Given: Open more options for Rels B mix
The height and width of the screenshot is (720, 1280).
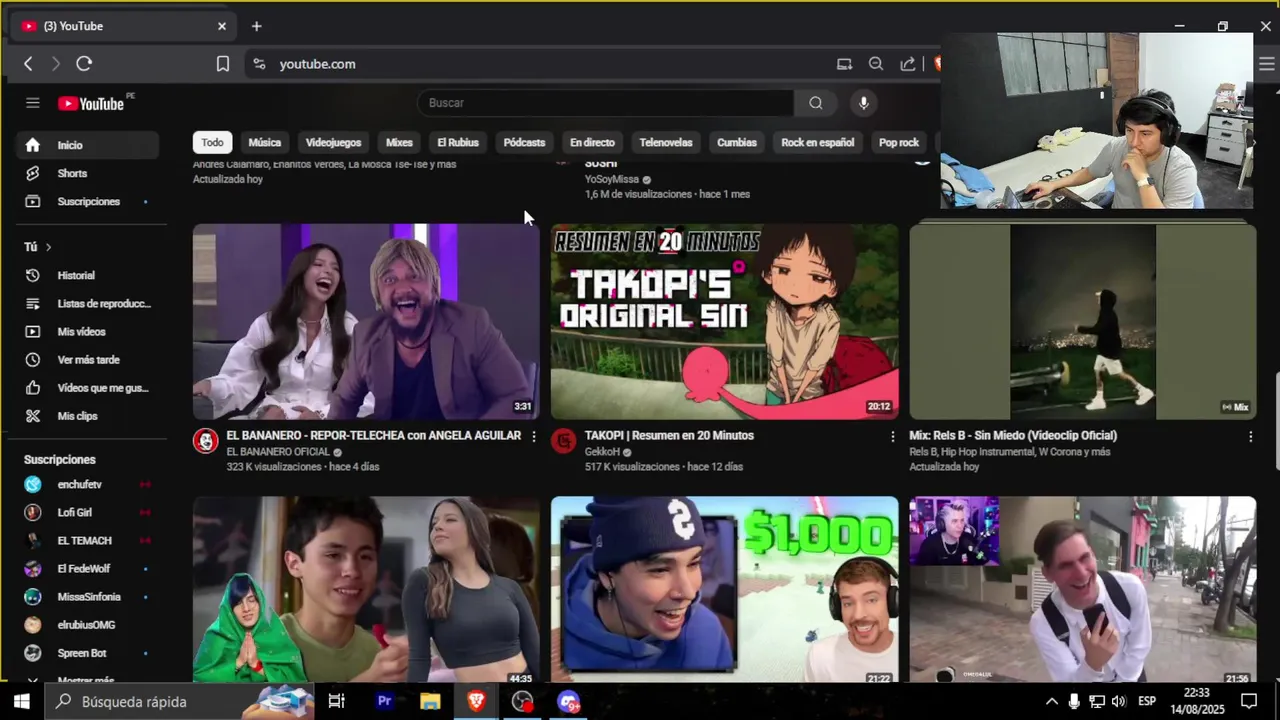Looking at the screenshot, I should (x=1250, y=436).
